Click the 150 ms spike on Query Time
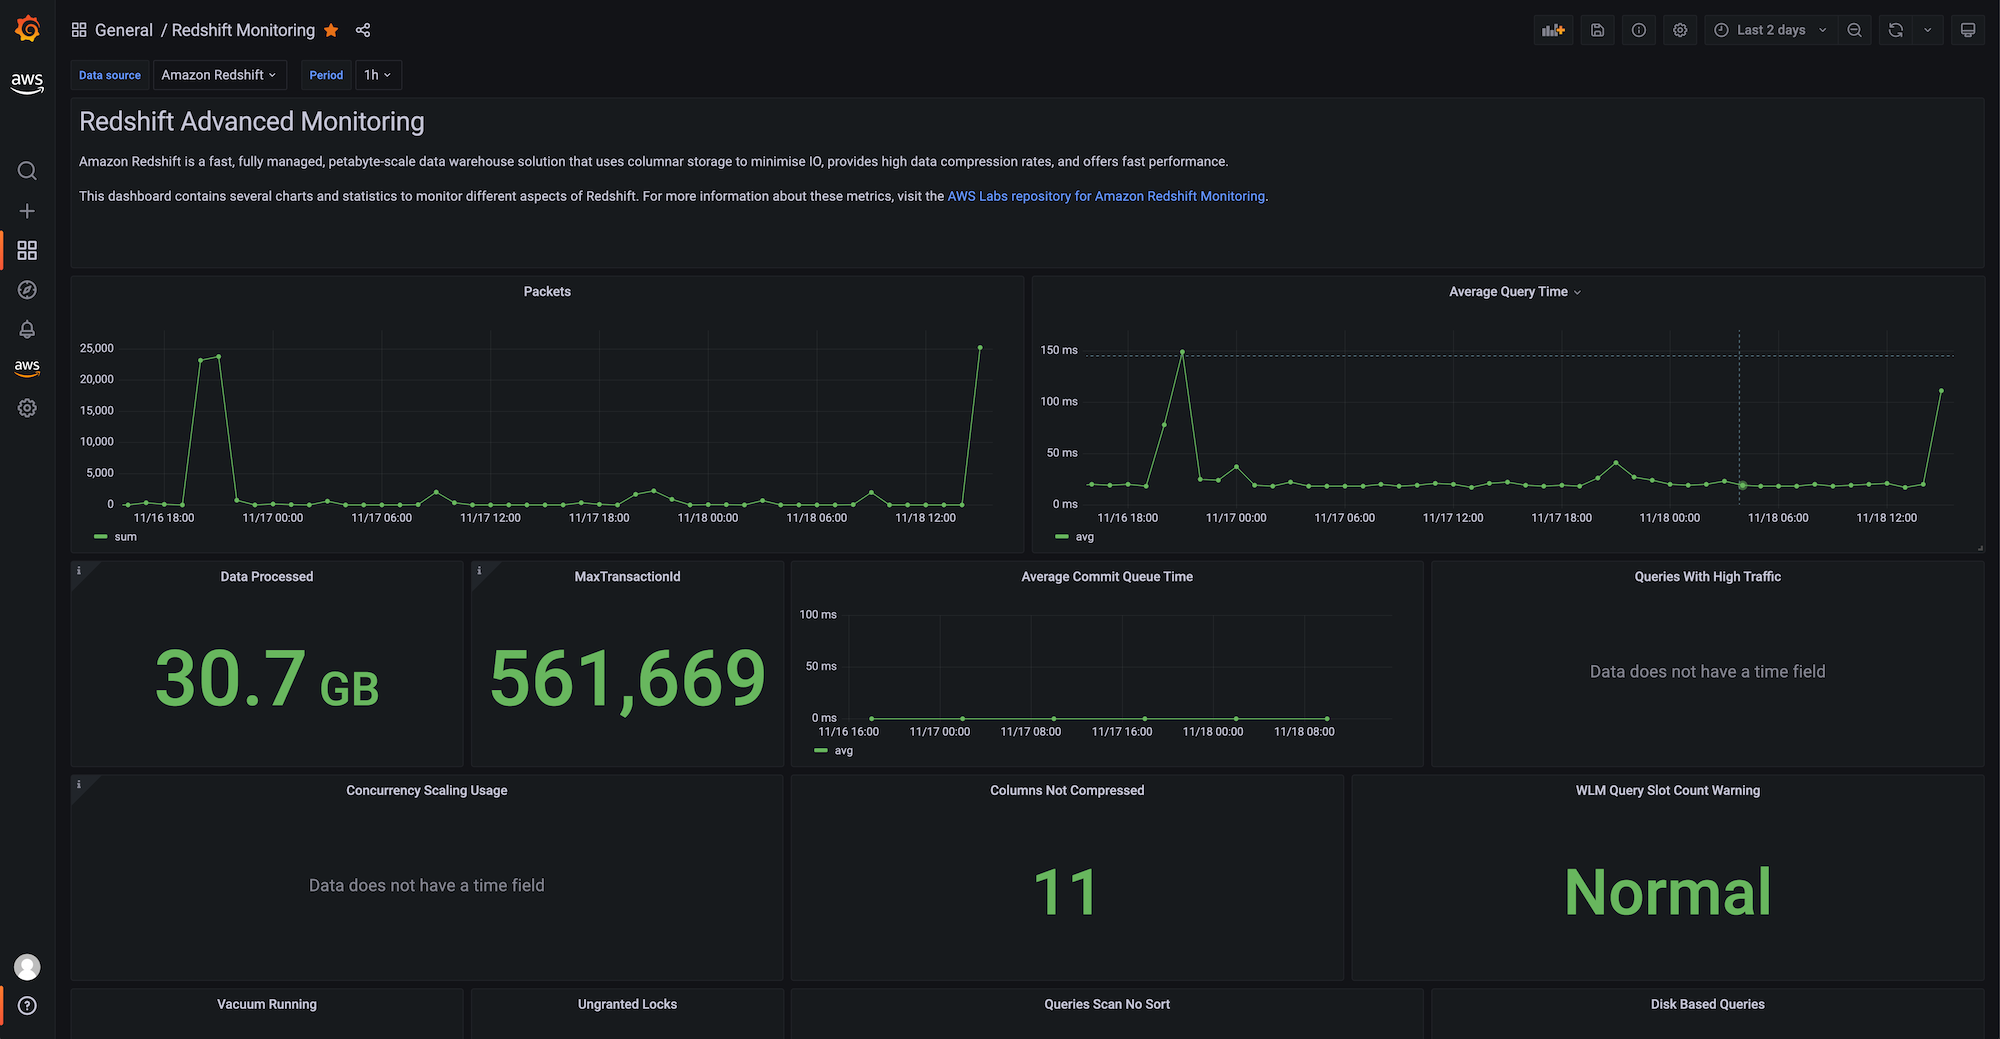2000x1039 pixels. point(1182,352)
